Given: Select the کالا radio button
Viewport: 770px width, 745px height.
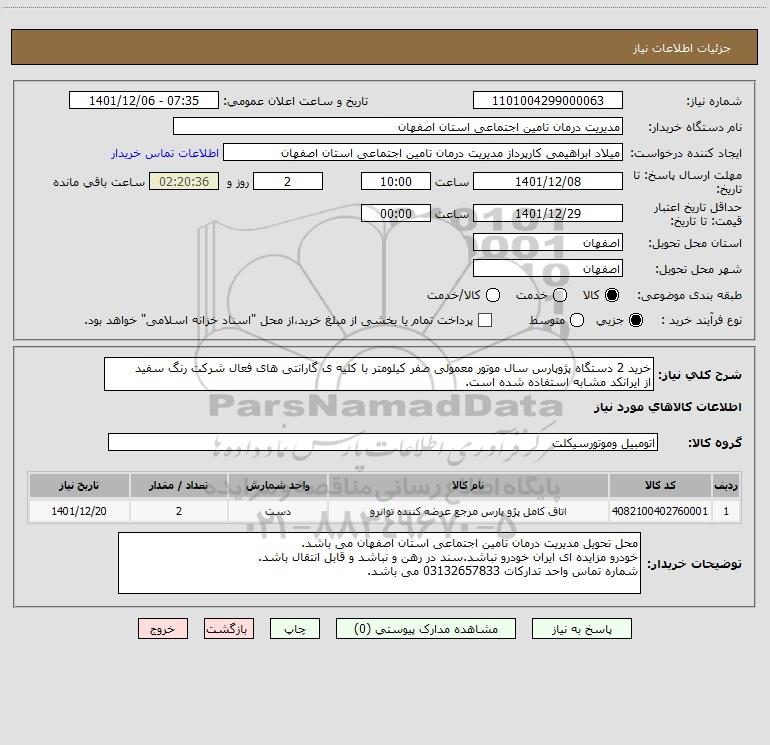Looking at the screenshot, I should (x=612, y=295).
